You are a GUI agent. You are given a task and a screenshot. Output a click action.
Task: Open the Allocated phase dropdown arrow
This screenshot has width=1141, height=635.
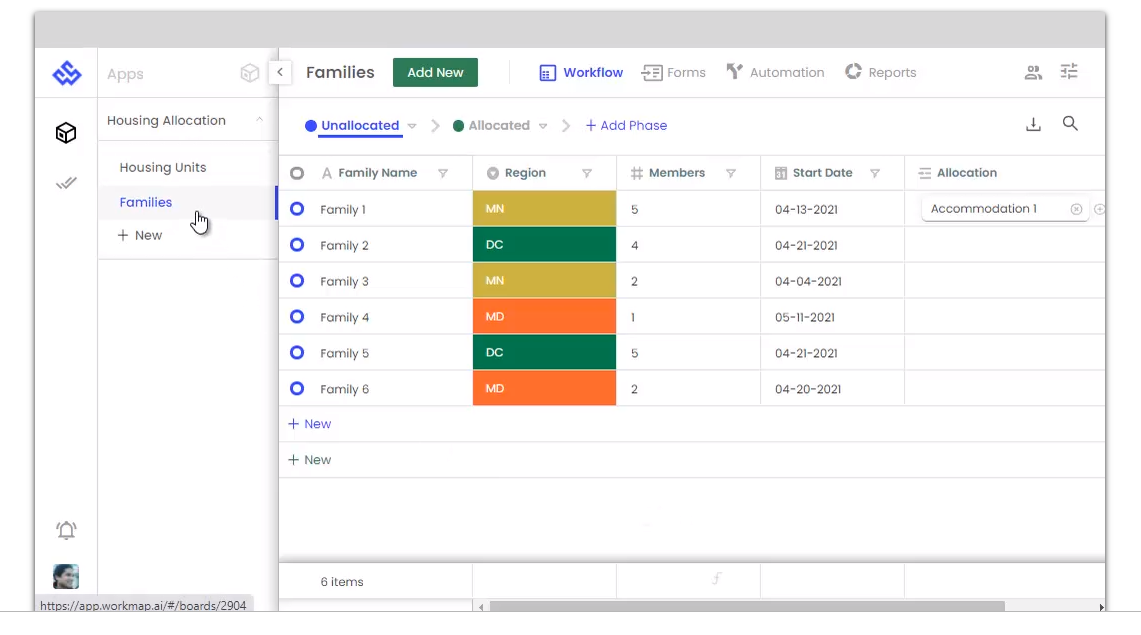click(x=543, y=126)
